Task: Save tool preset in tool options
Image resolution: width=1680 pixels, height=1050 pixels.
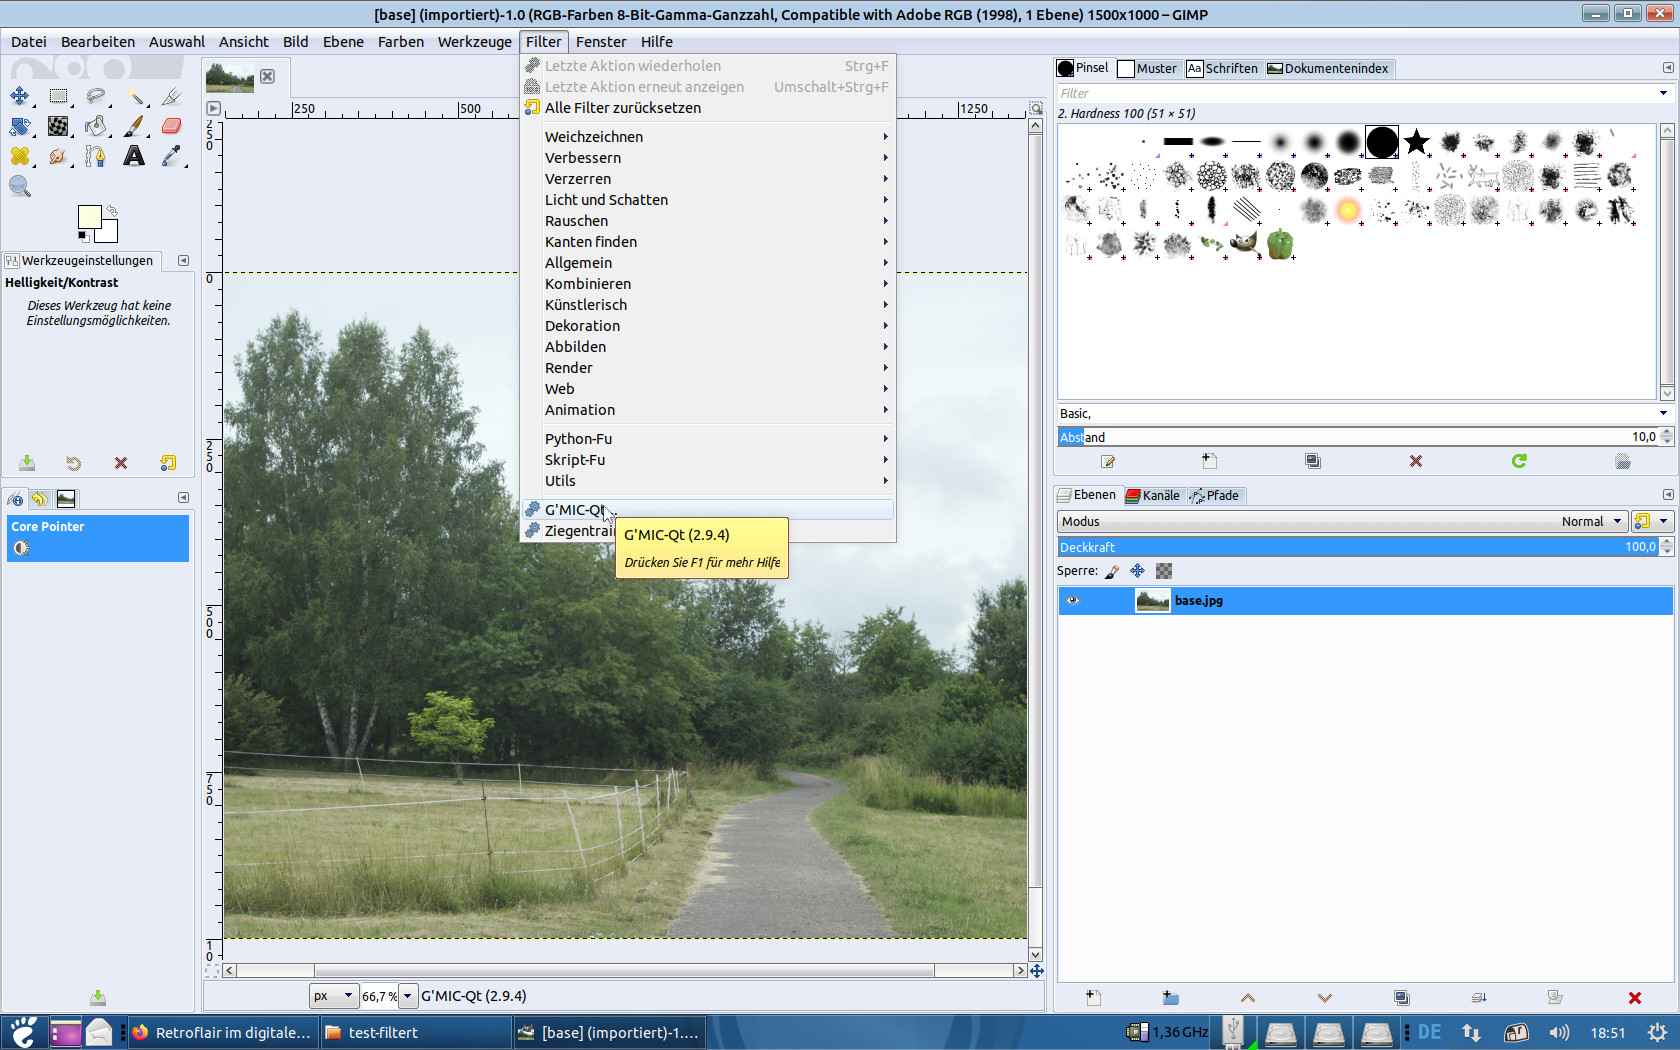Action: pyautogui.click(x=27, y=463)
